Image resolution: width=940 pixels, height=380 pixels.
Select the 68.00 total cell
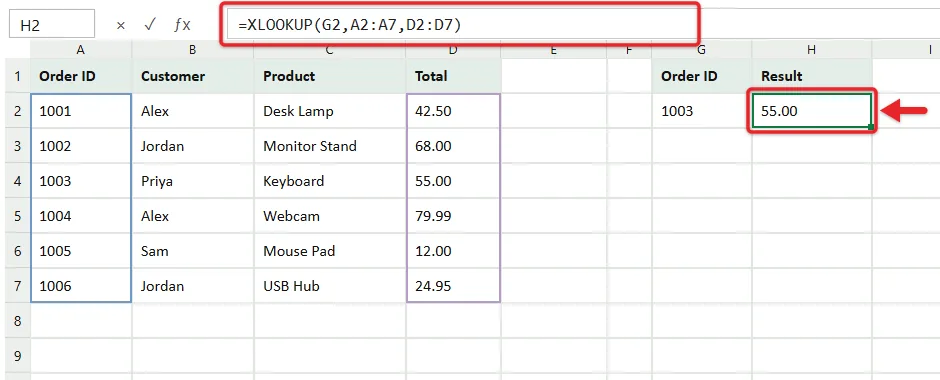[x=453, y=146]
